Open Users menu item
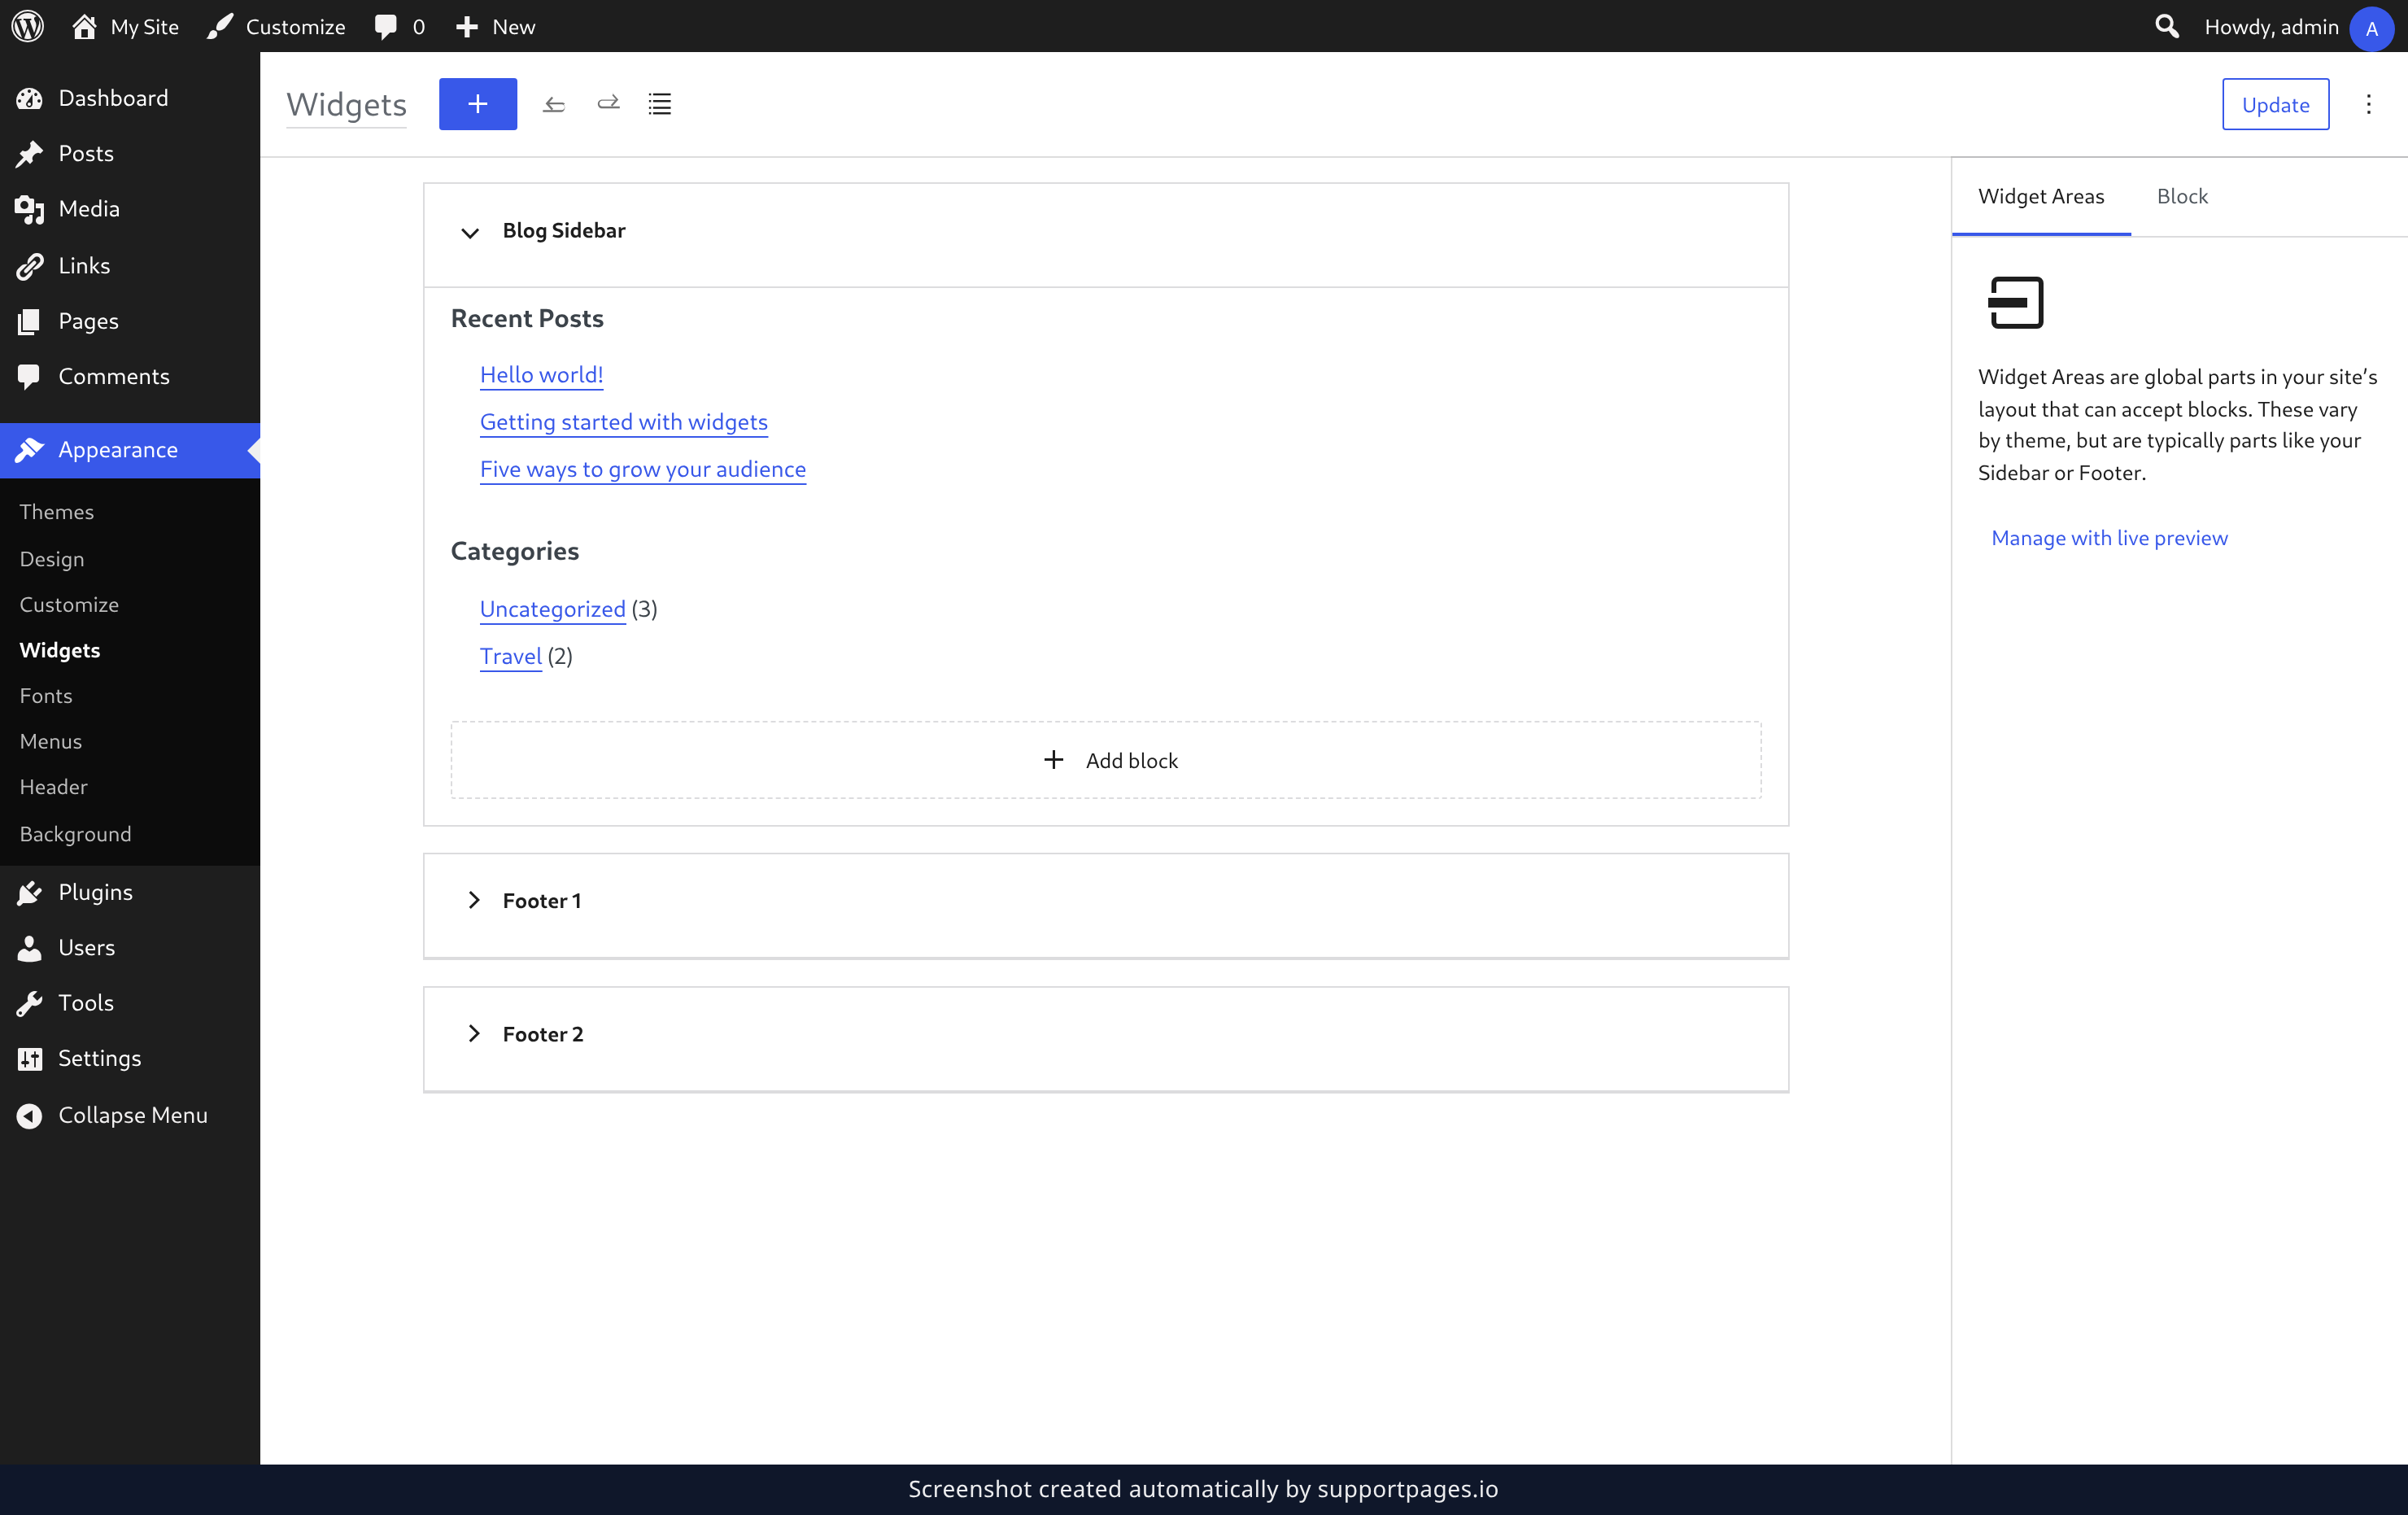 point(130,947)
